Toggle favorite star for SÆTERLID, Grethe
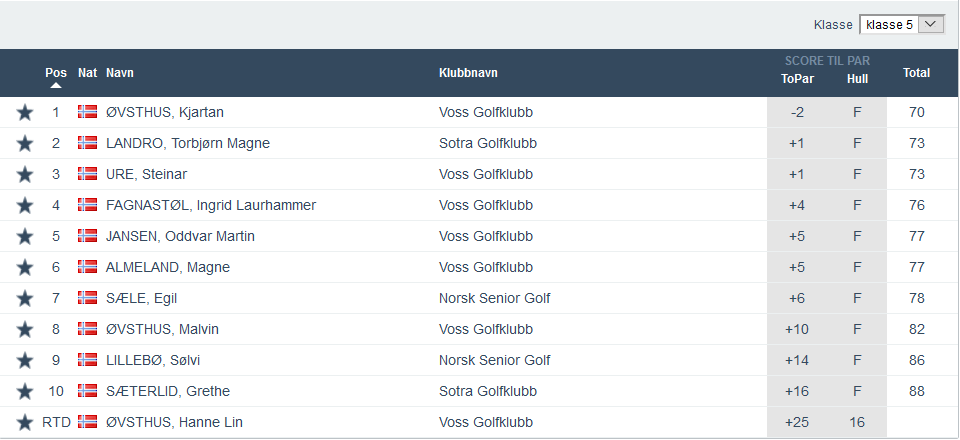This screenshot has width=960, height=440. click(x=25, y=391)
